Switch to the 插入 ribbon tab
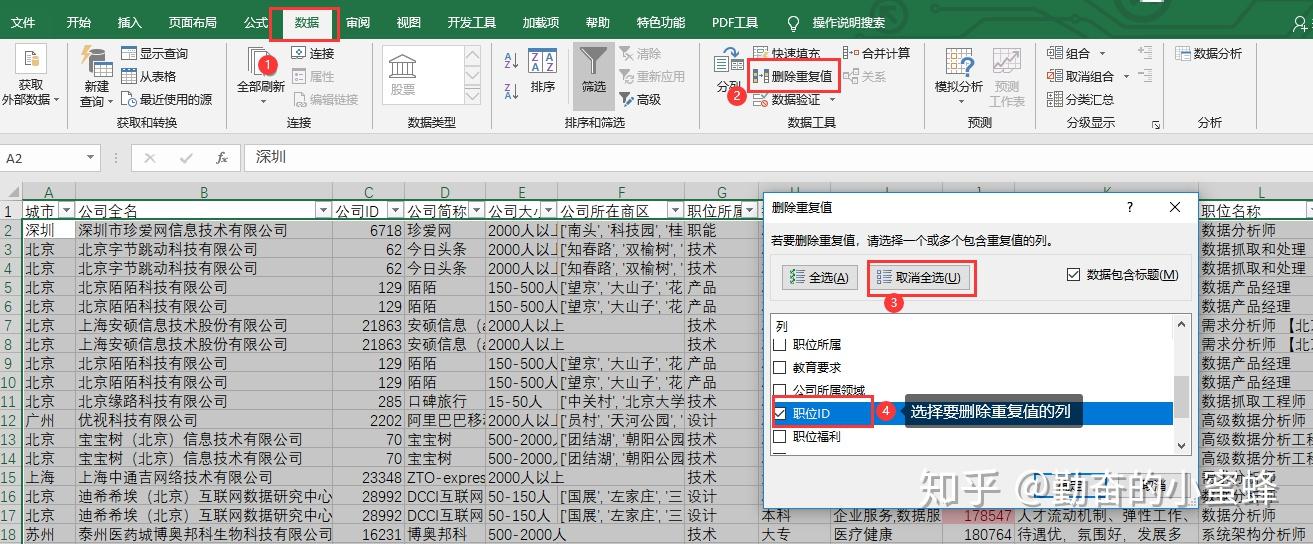The height and width of the screenshot is (544, 1313). [129, 22]
